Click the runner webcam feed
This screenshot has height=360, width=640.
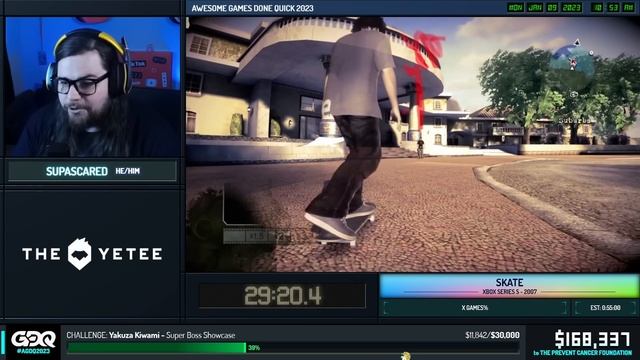[93, 87]
